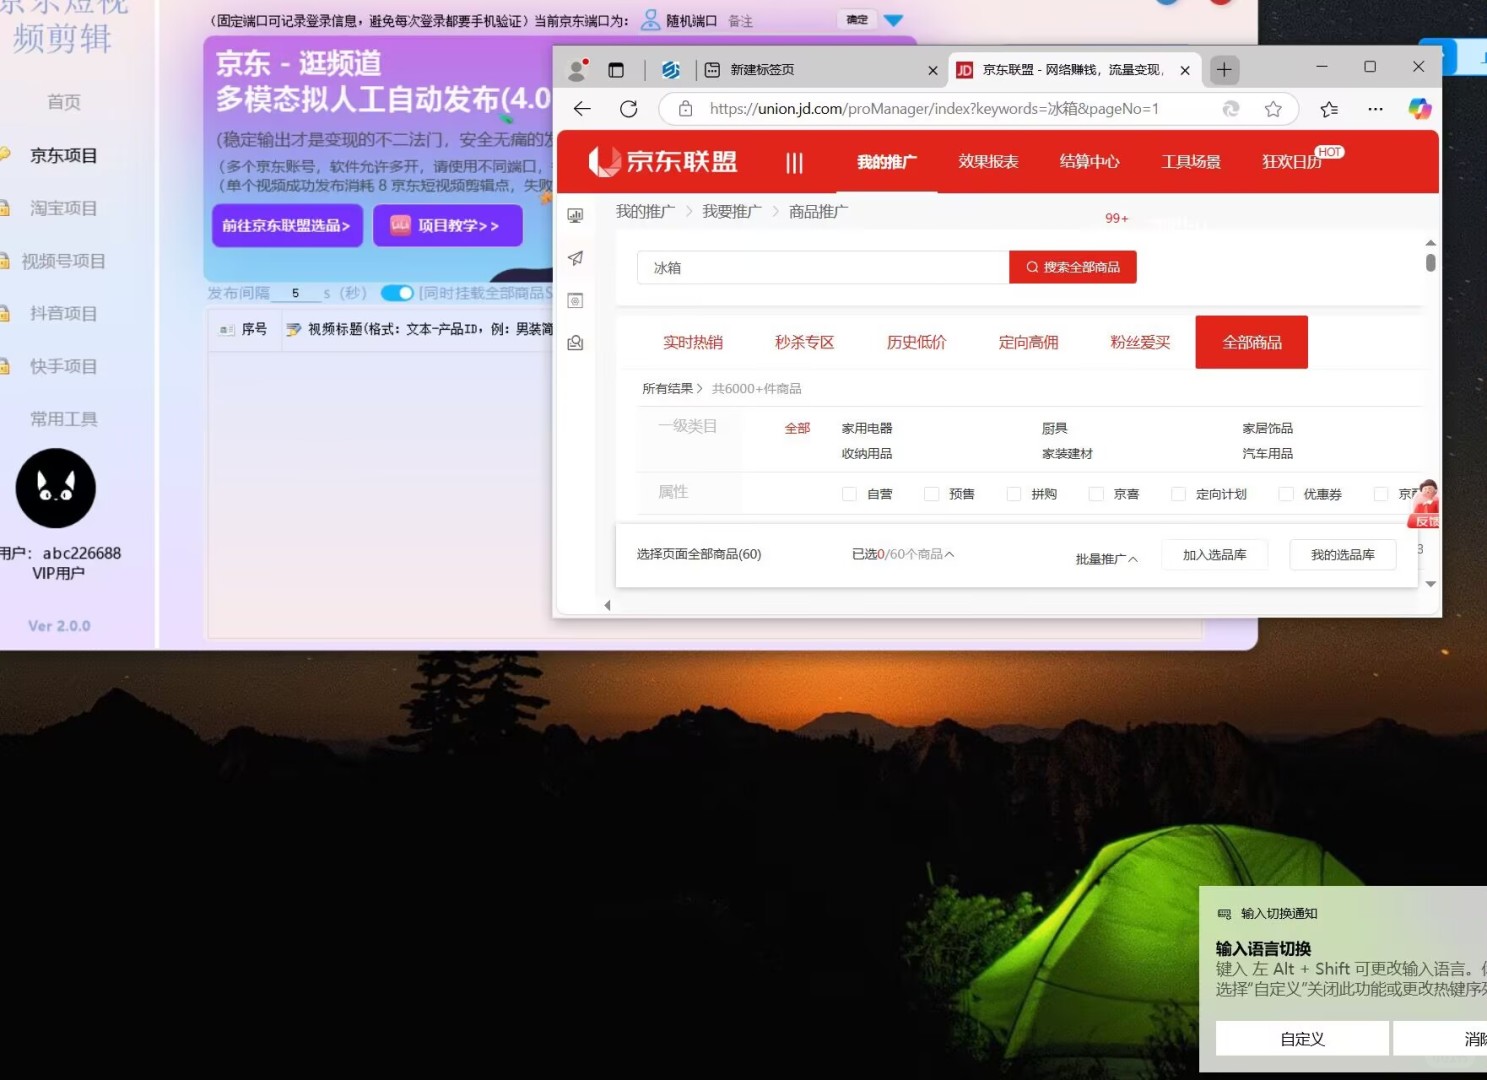Click the cat avatar in editing app
The height and width of the screenshot is (1080, 1487).
click(56, 488)
